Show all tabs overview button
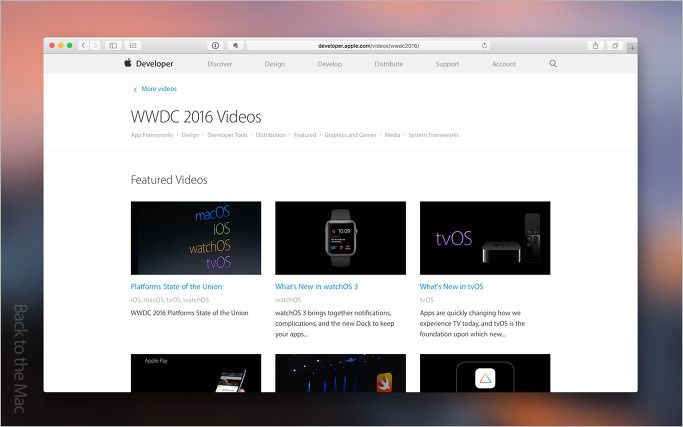The width and height of the screenshot is (683, 427). (615, 45)
